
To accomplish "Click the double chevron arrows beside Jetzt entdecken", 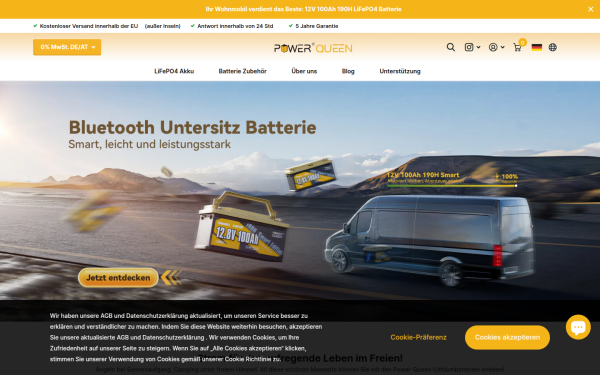I will [171, 278].
